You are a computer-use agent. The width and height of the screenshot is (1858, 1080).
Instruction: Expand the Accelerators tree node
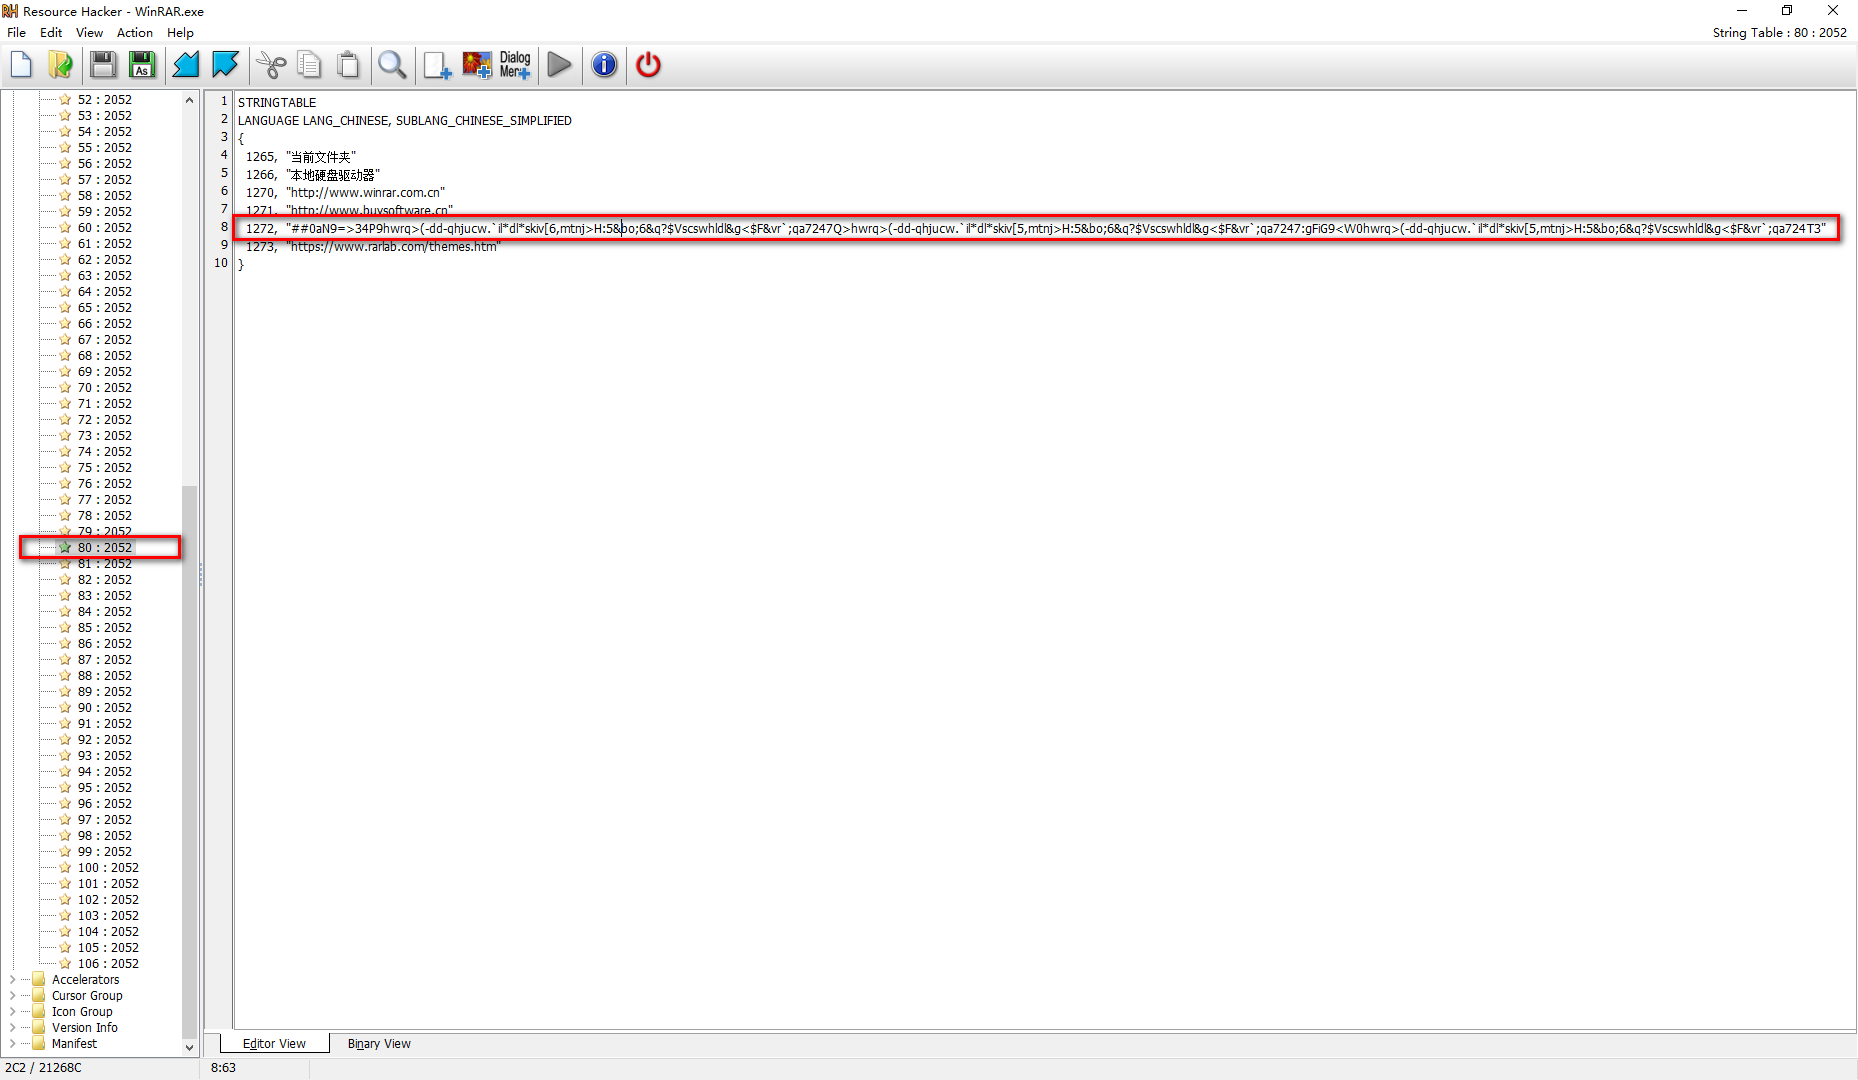click(12, 979)
